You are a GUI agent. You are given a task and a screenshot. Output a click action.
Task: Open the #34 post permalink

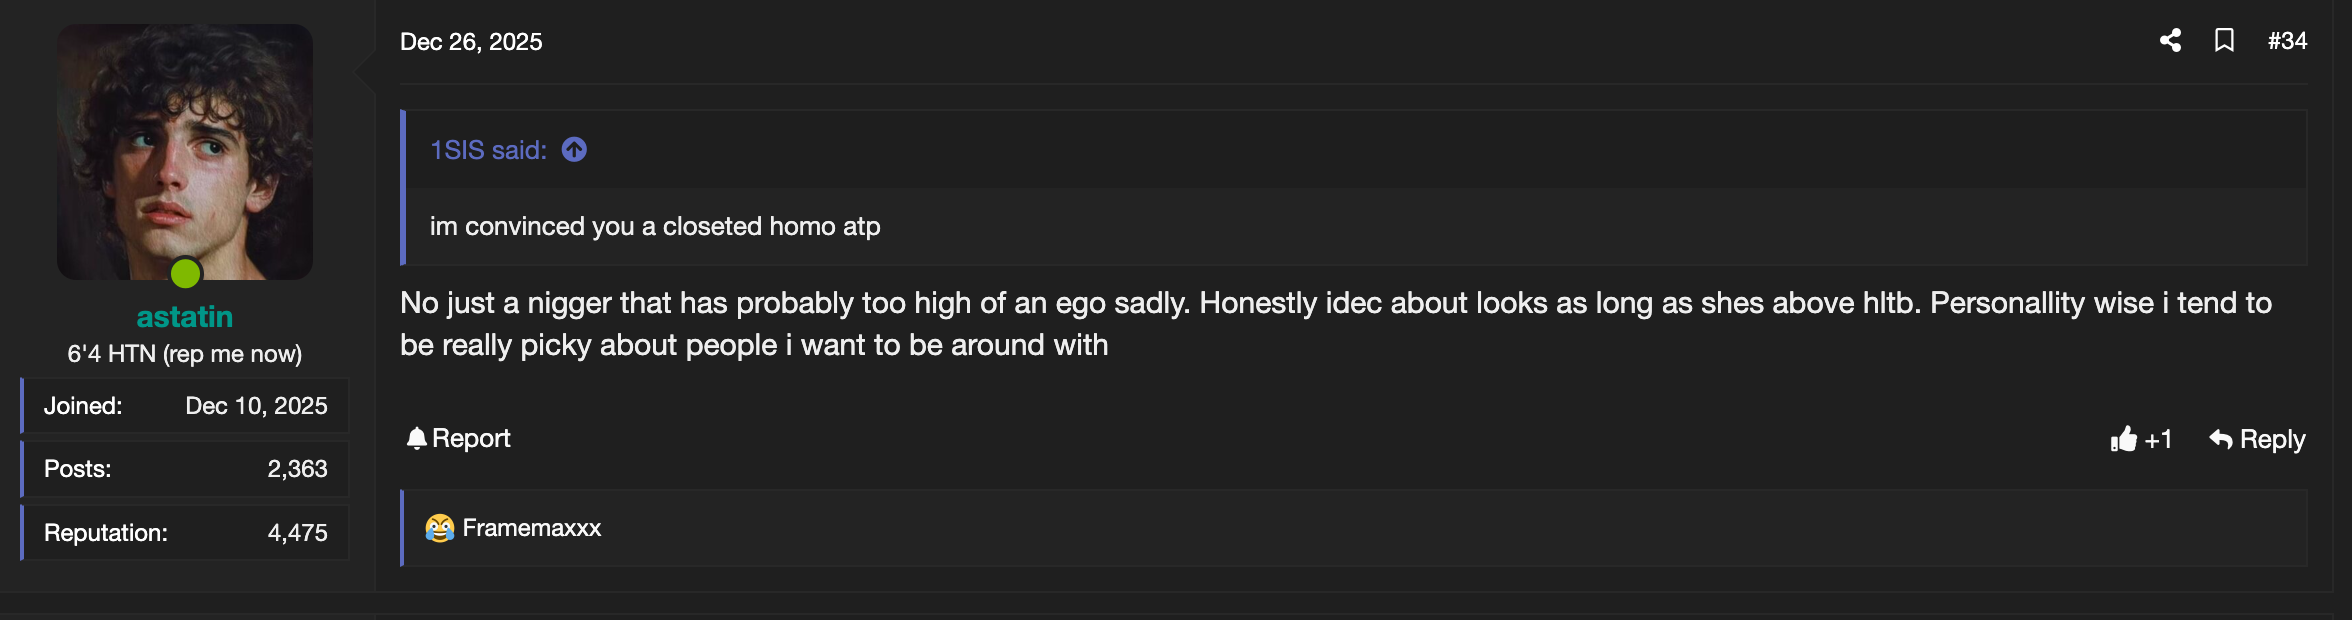[x=2287, y=41]
